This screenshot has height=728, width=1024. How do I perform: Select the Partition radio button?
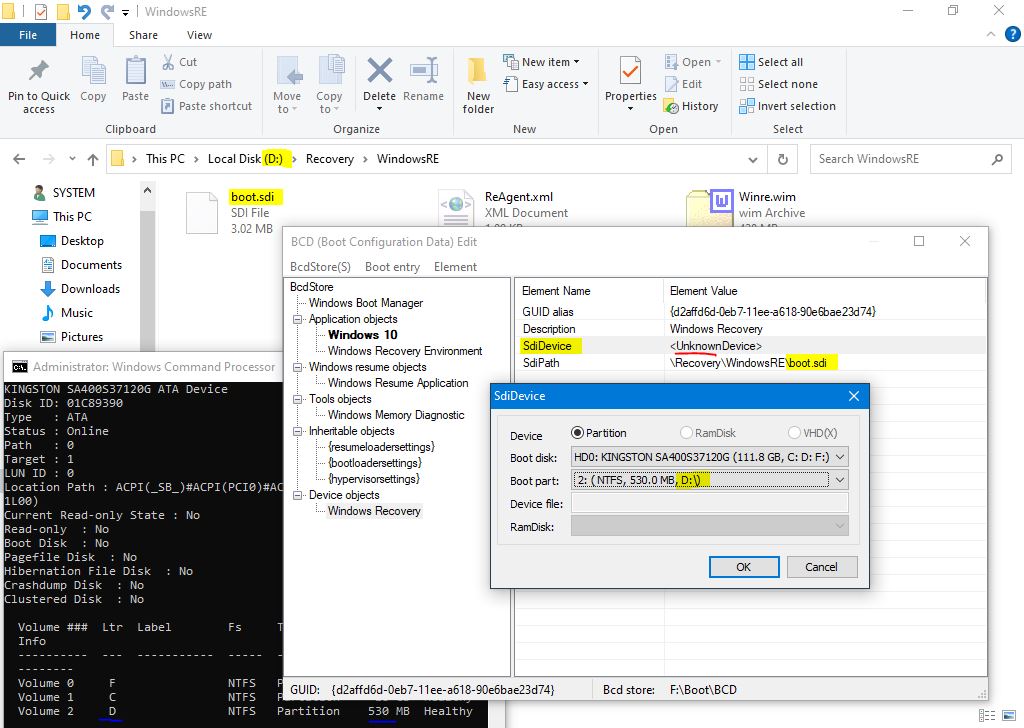coord(577,433)
